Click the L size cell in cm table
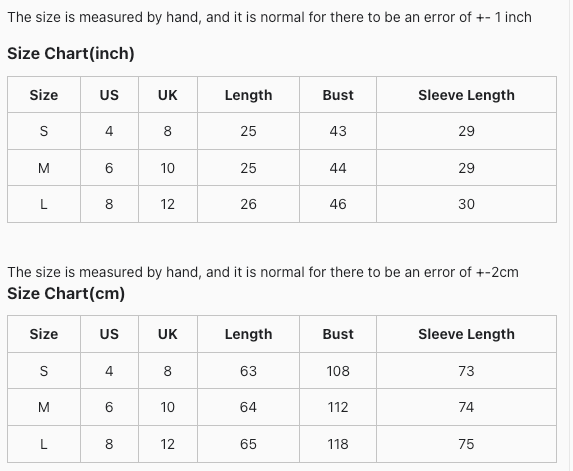The height and width of the screenshot is (471, 573). pos(44,444)
